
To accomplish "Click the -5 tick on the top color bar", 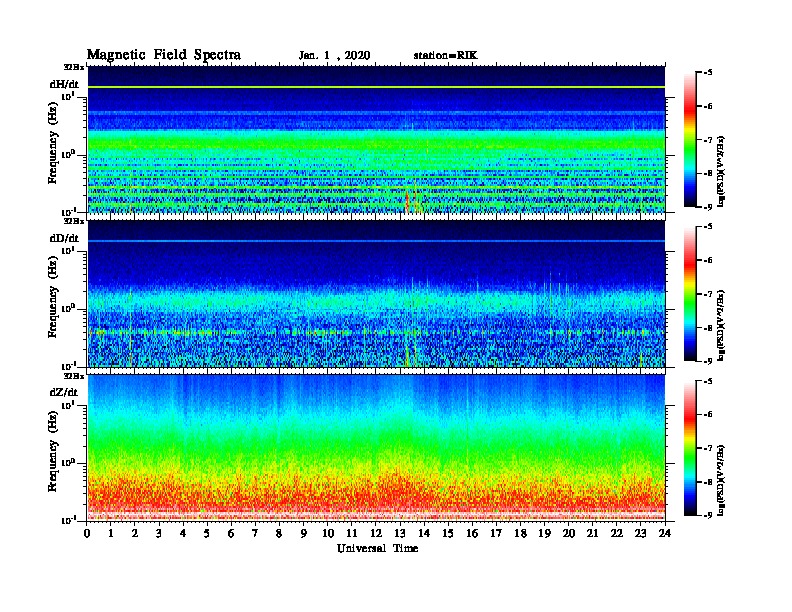I will 707,73.
